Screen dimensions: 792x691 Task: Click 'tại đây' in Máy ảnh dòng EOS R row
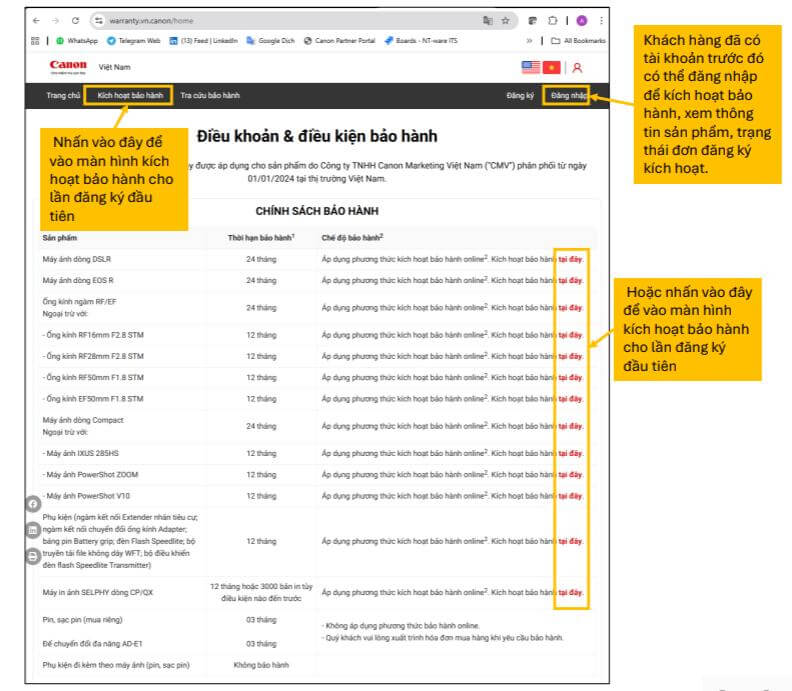click(x=570, y=280)
